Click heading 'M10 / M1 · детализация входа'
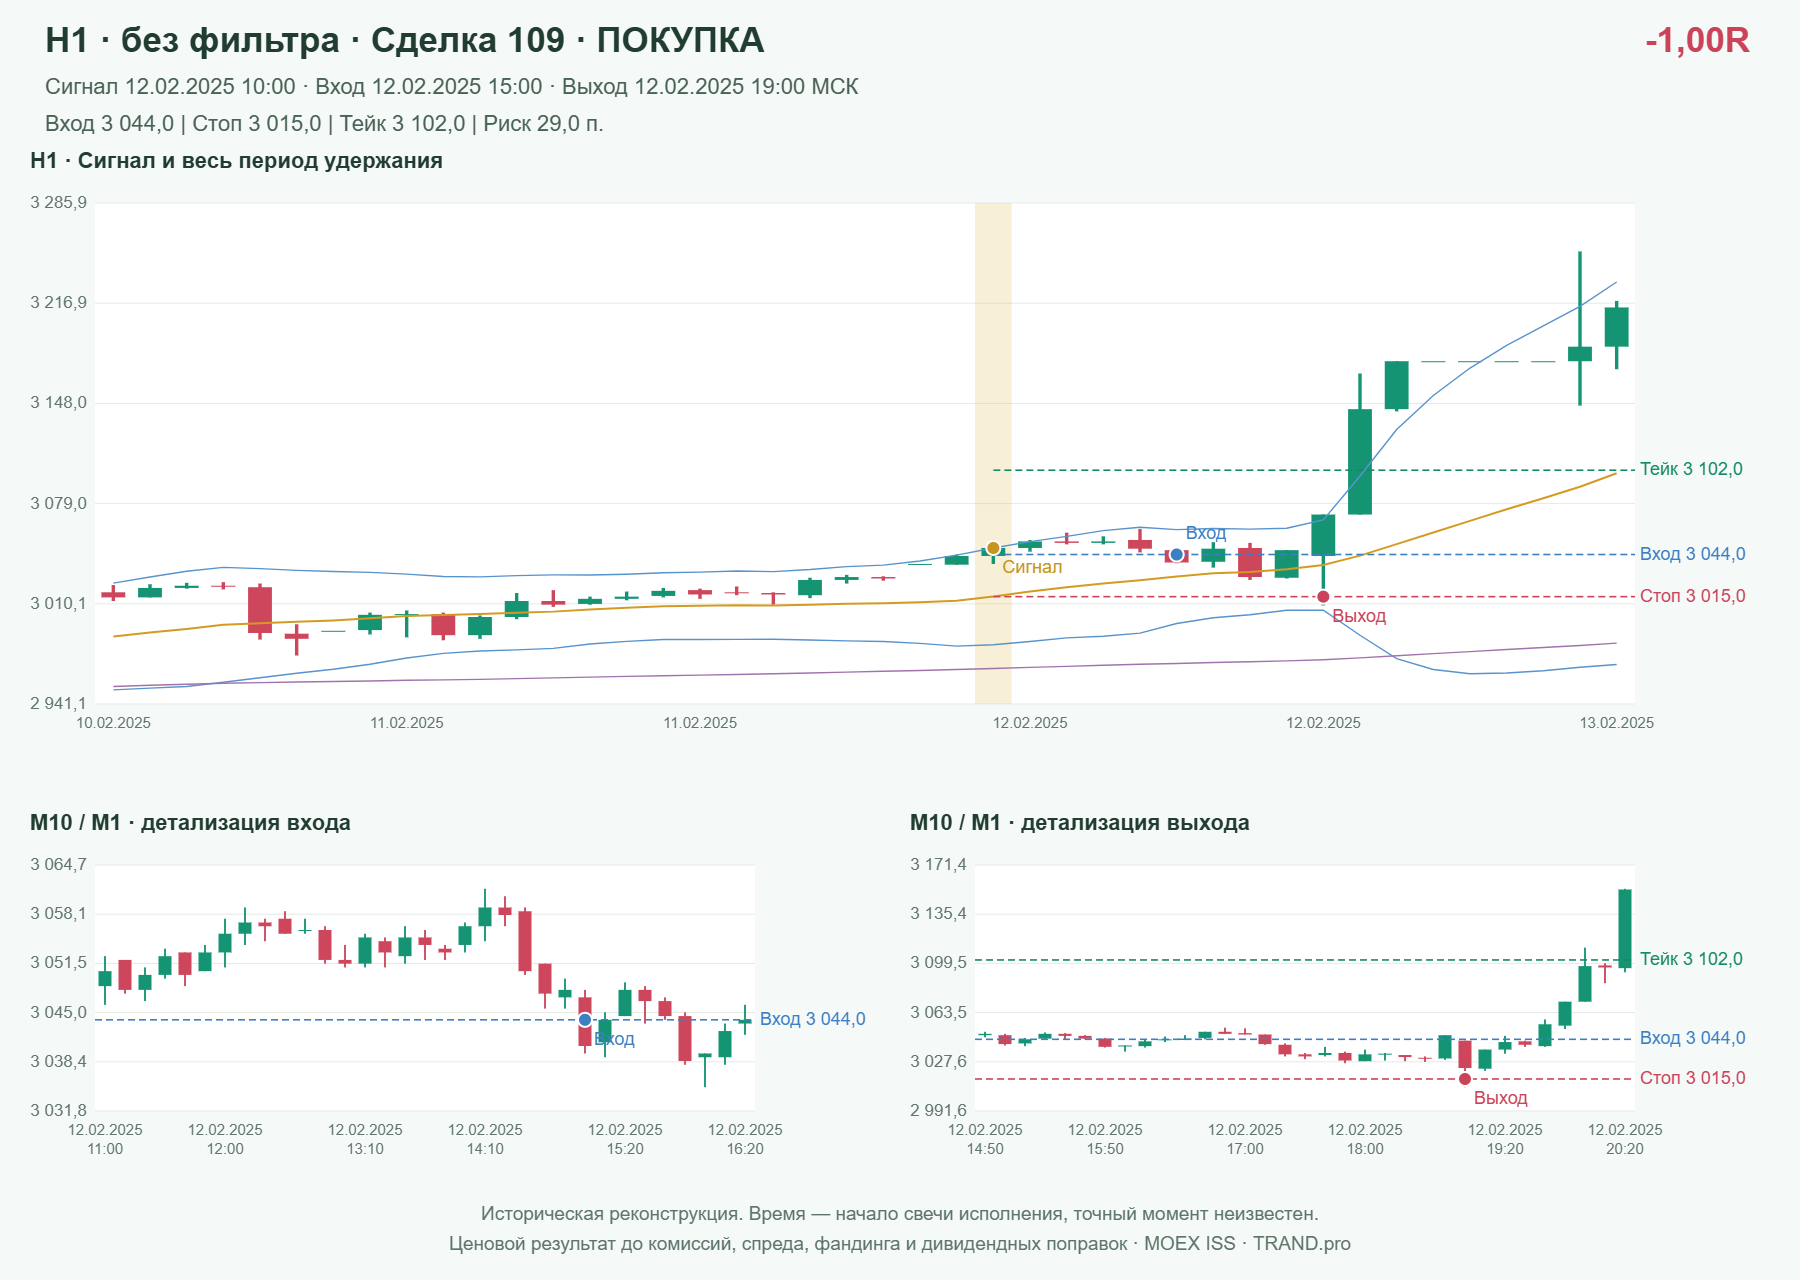The height and width of the screenshot is (1280, 1800). point(190,823)
